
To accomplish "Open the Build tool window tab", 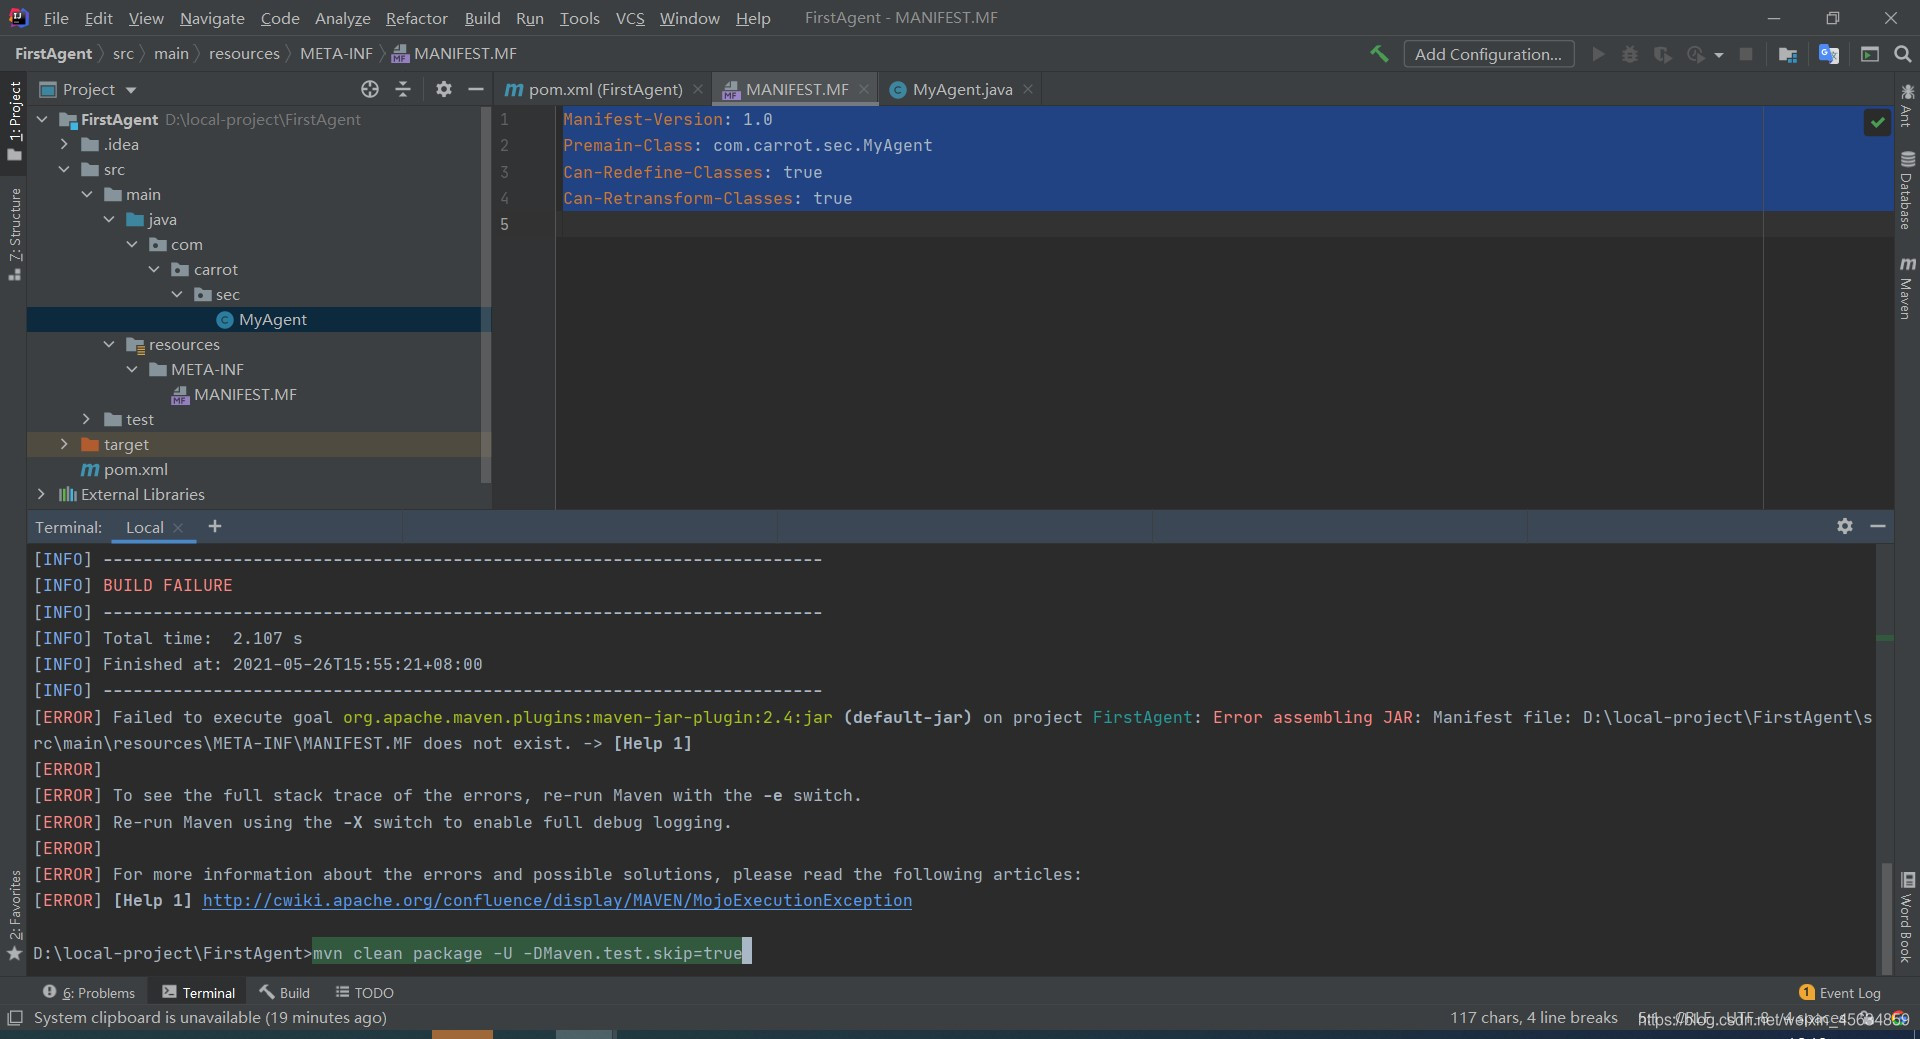I will [285, 992].
